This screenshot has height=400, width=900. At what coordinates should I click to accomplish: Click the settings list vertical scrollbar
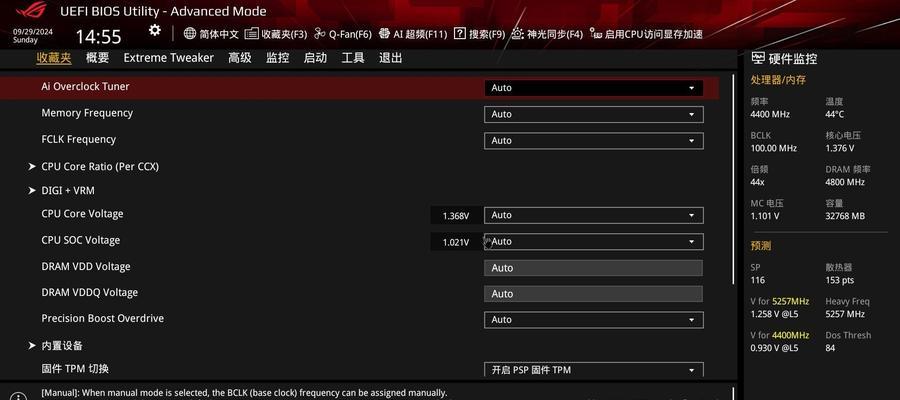click(734, 178)
